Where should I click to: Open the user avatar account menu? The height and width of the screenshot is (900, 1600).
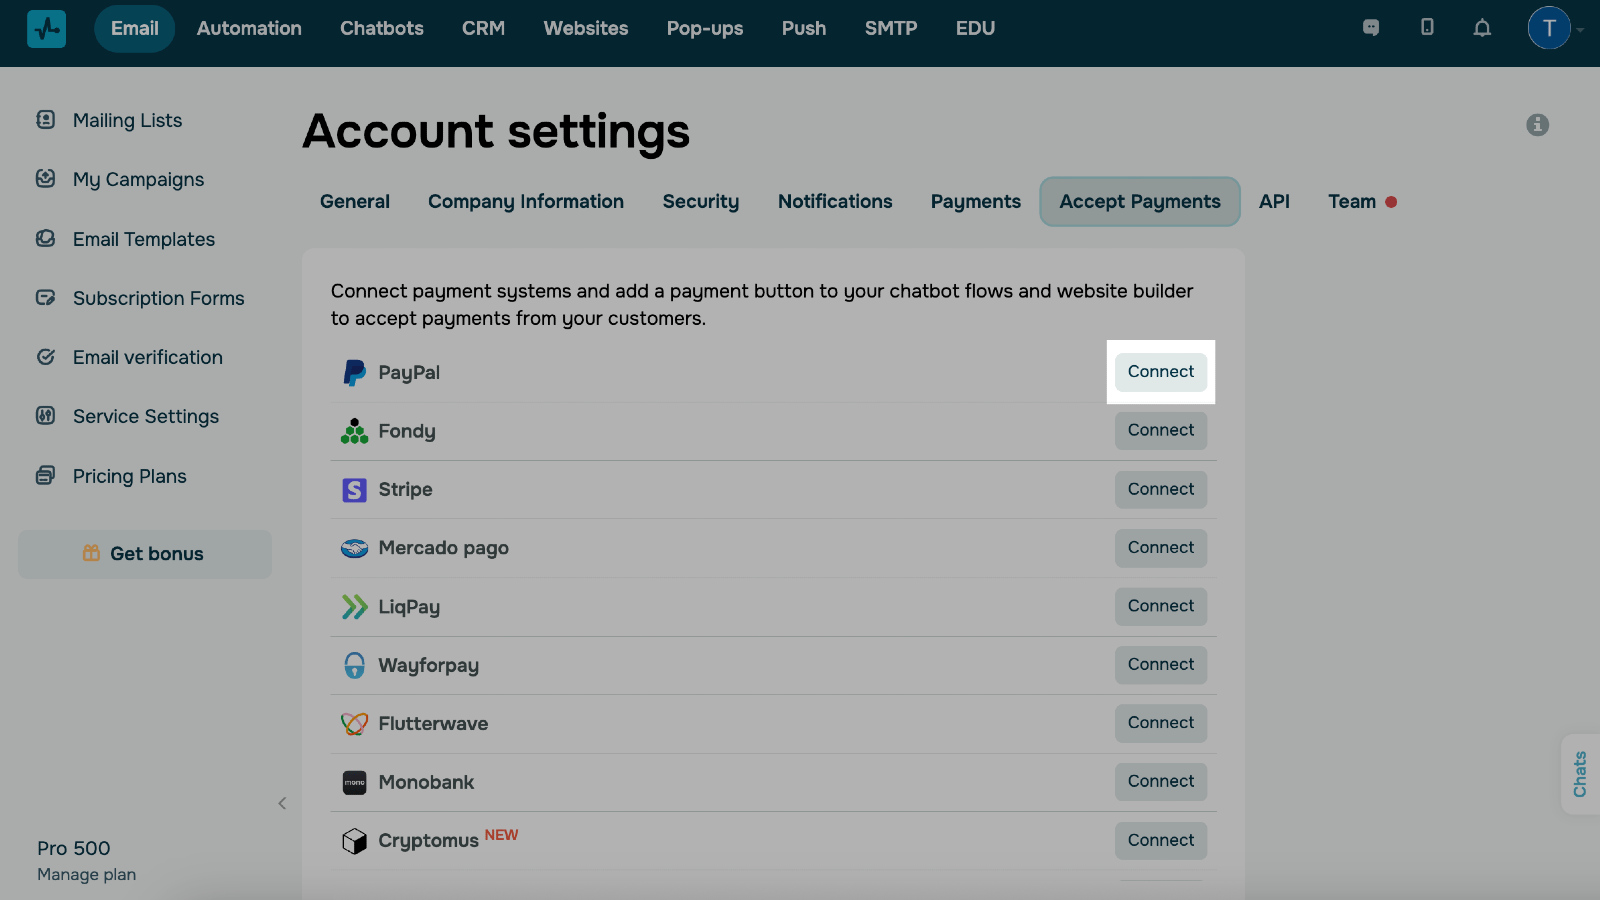pos(1549,28)
